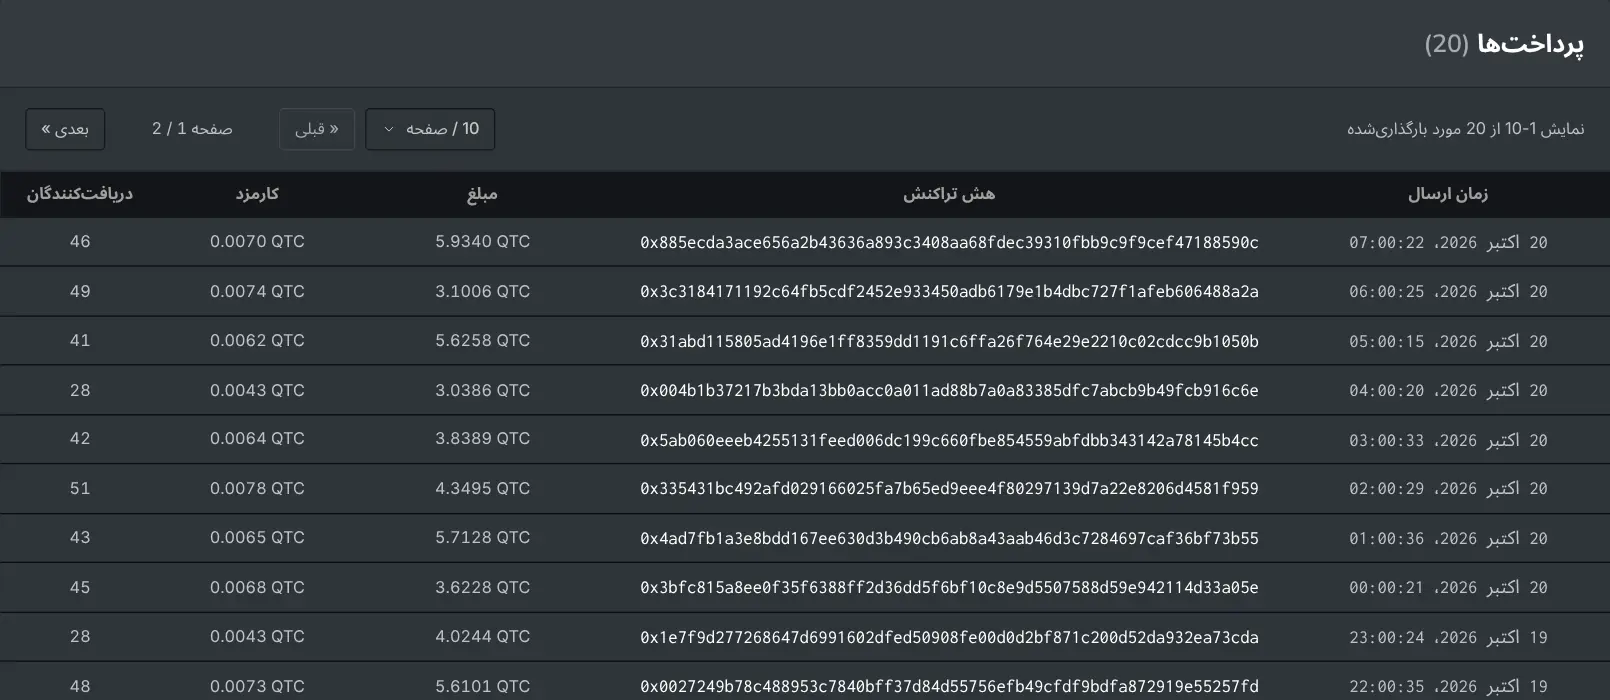
Task: Click the دریافت‌کنندگان column header
Action: [x=80, y=194]
